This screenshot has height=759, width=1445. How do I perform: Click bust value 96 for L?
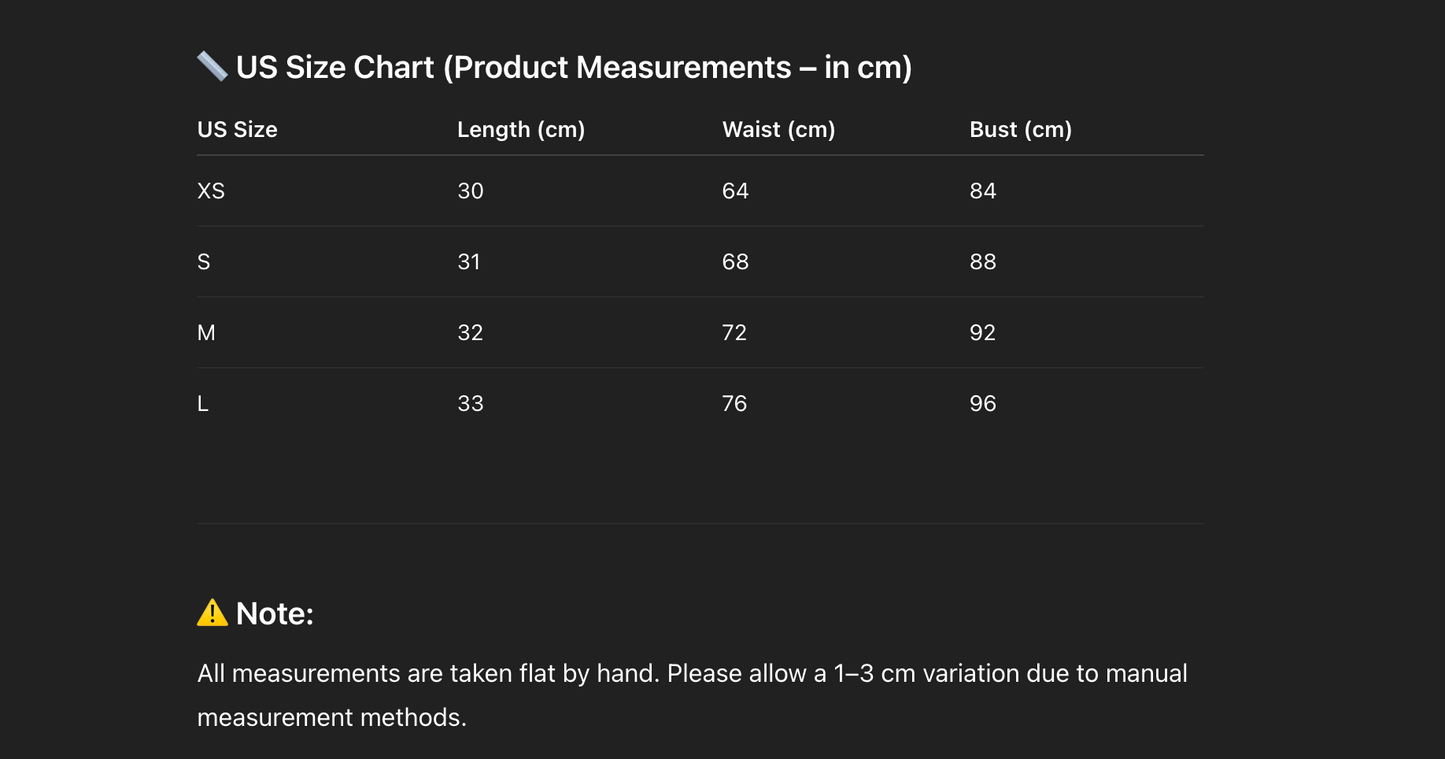point(983,404)
